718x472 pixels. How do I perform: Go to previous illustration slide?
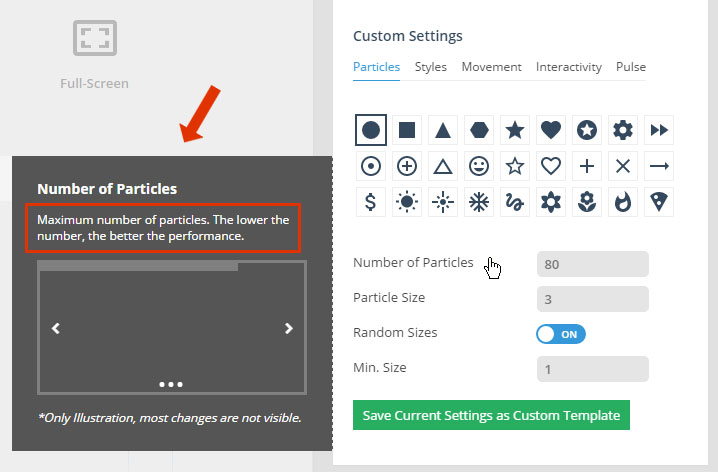[x=56, y=328]
